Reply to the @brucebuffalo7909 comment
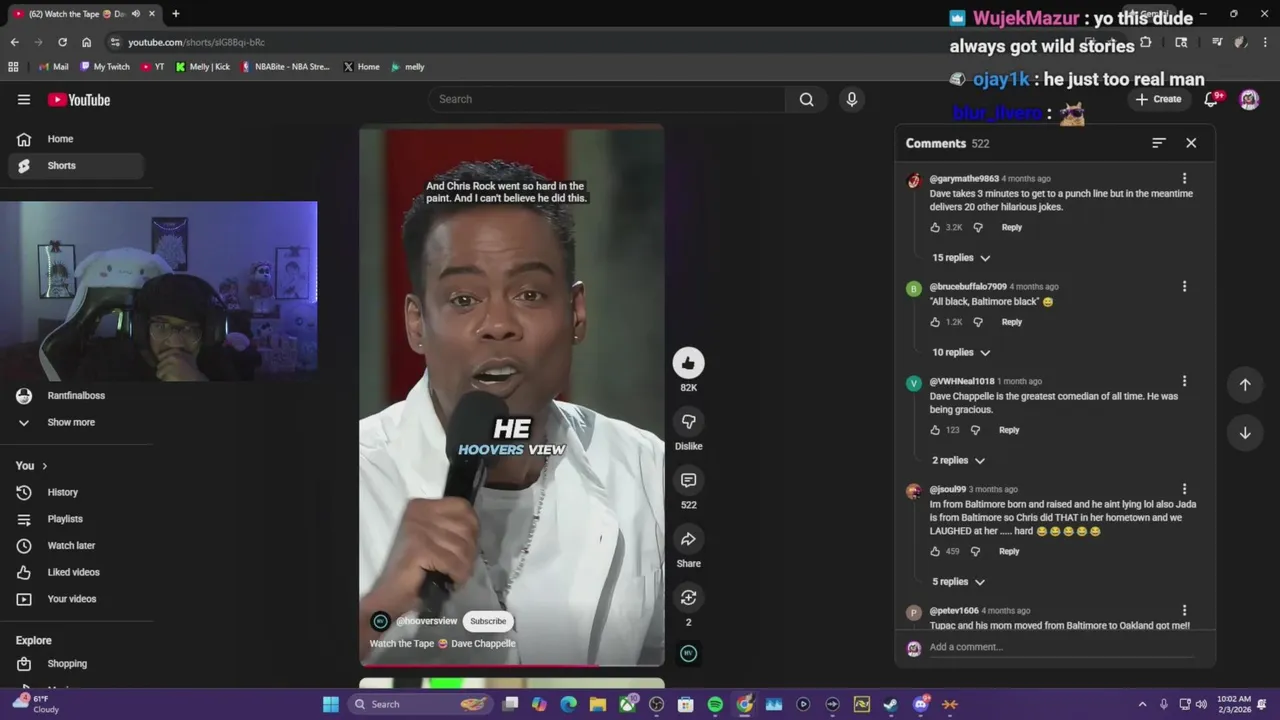Screen dimensions: 1280x720 point(1012,322)
